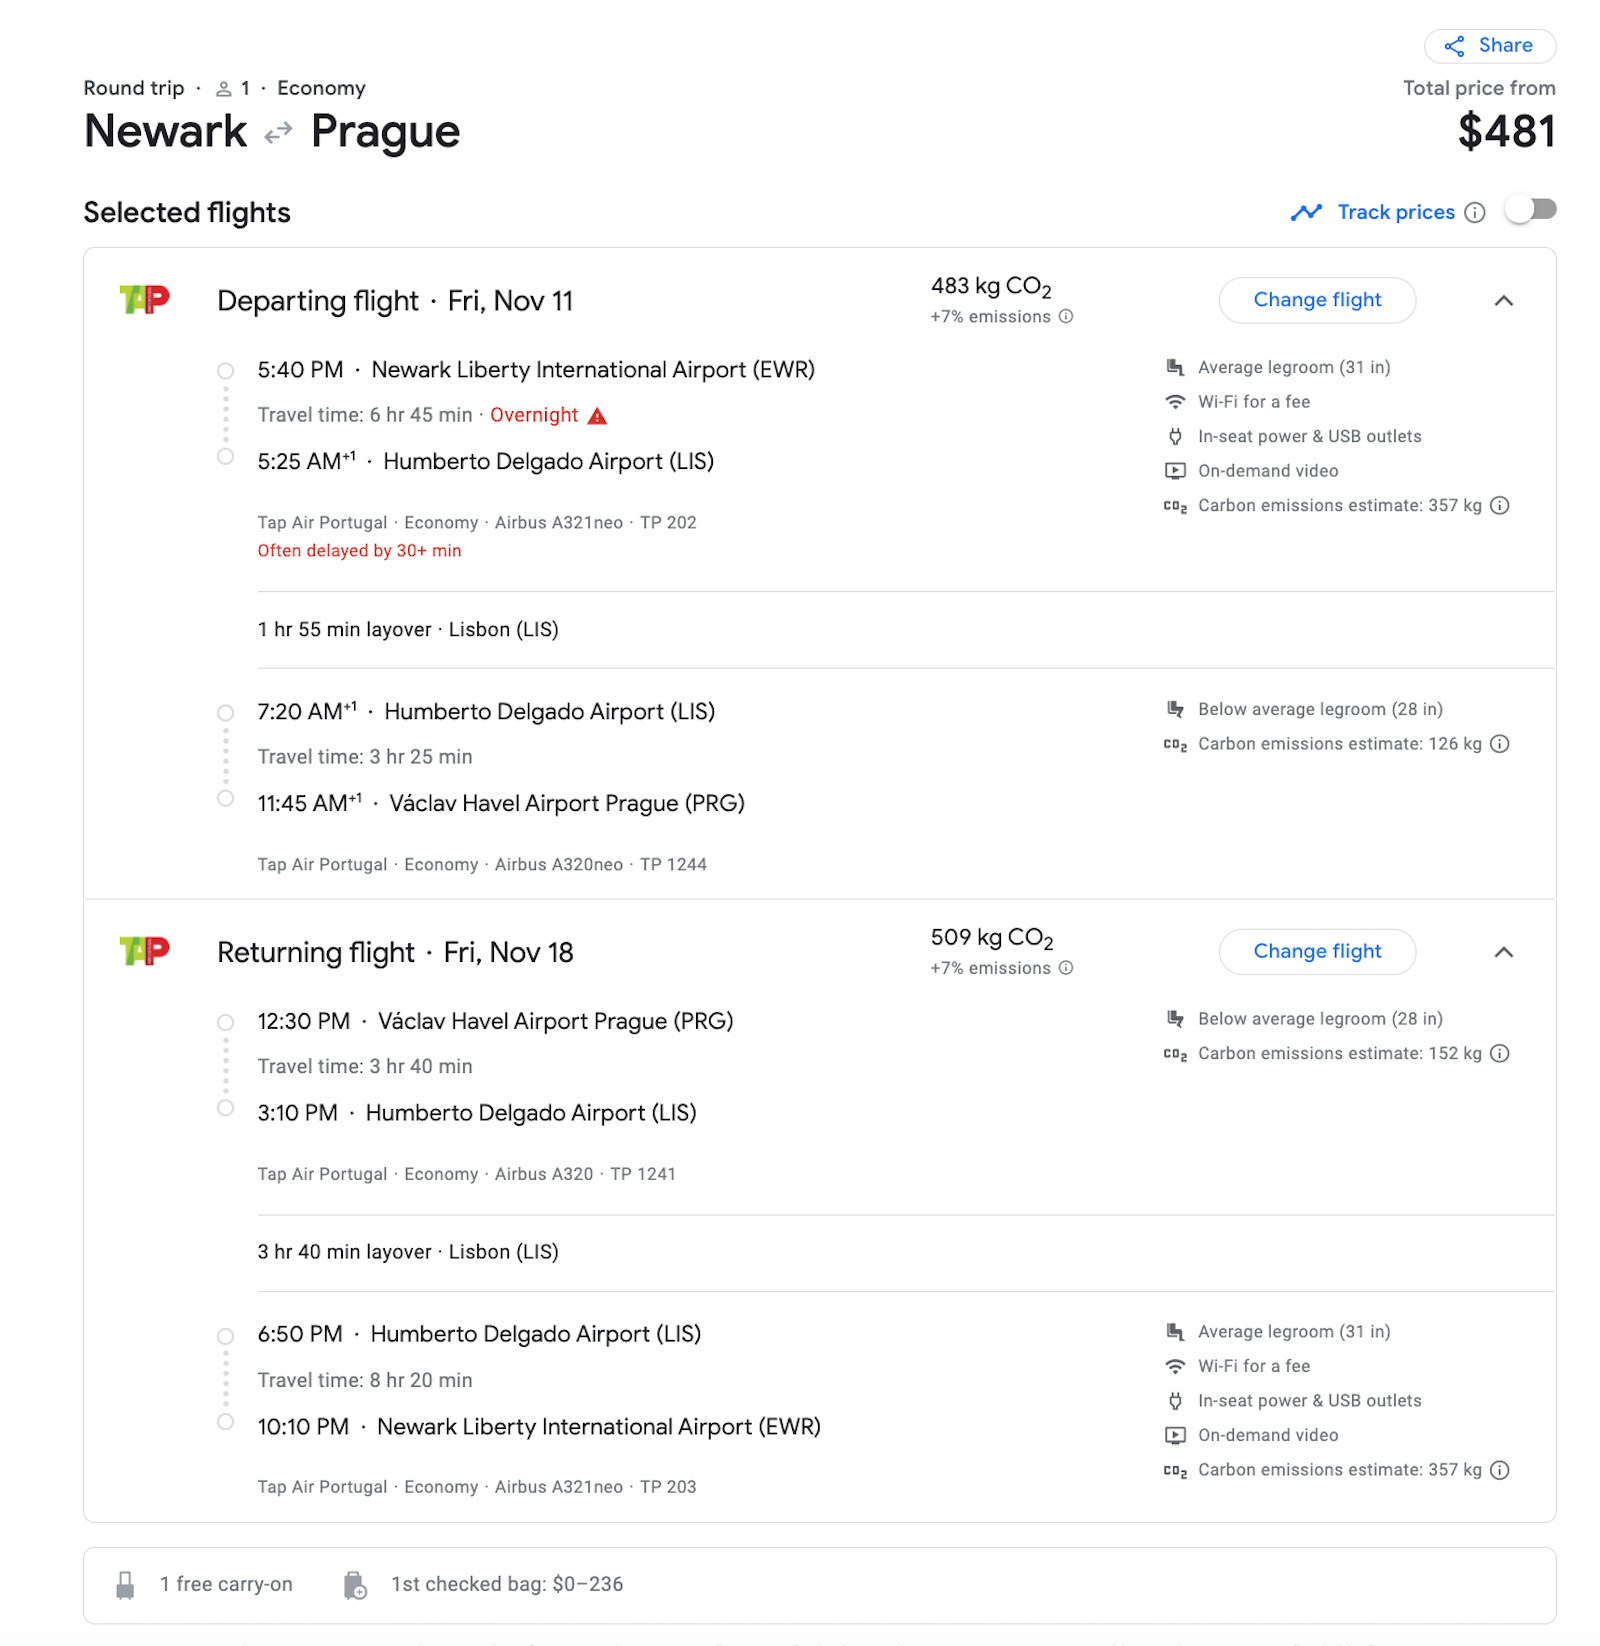Click the Wi-Fi for a fee icon
This screenshot has height=1646, width=1600.
(x=1174, y=401)
